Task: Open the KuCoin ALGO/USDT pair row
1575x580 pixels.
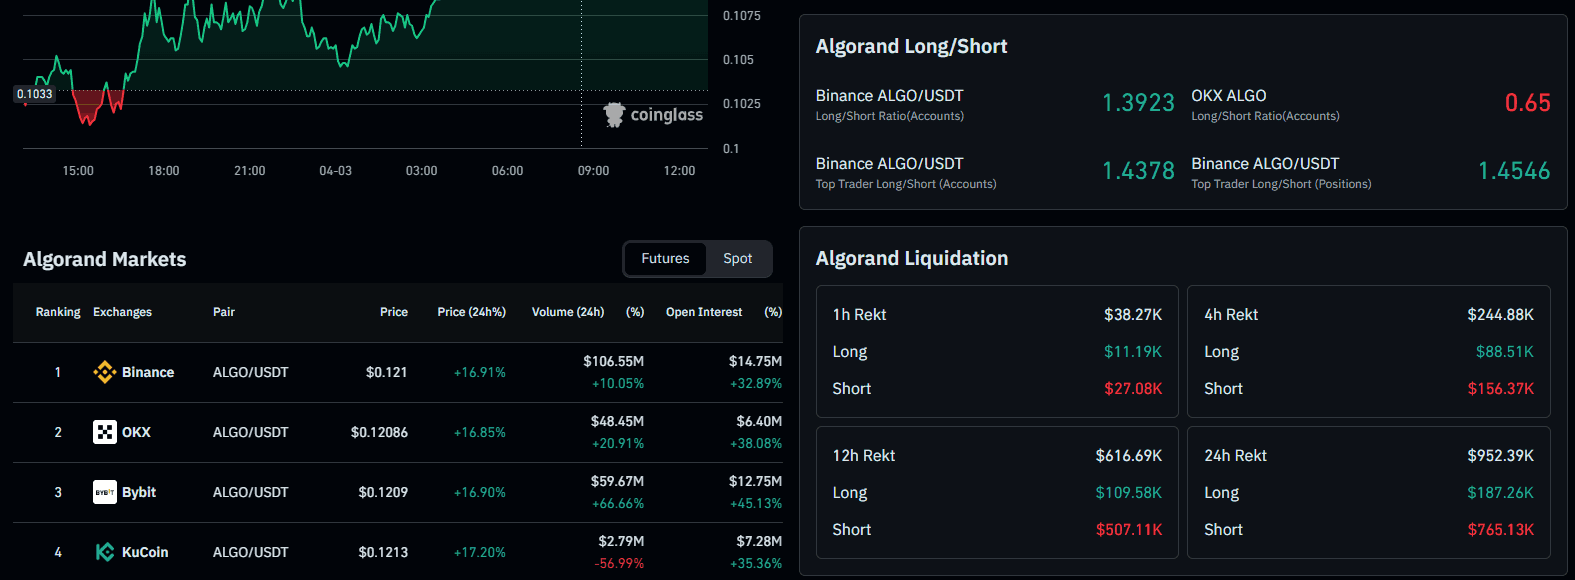Action: (250, 552)
